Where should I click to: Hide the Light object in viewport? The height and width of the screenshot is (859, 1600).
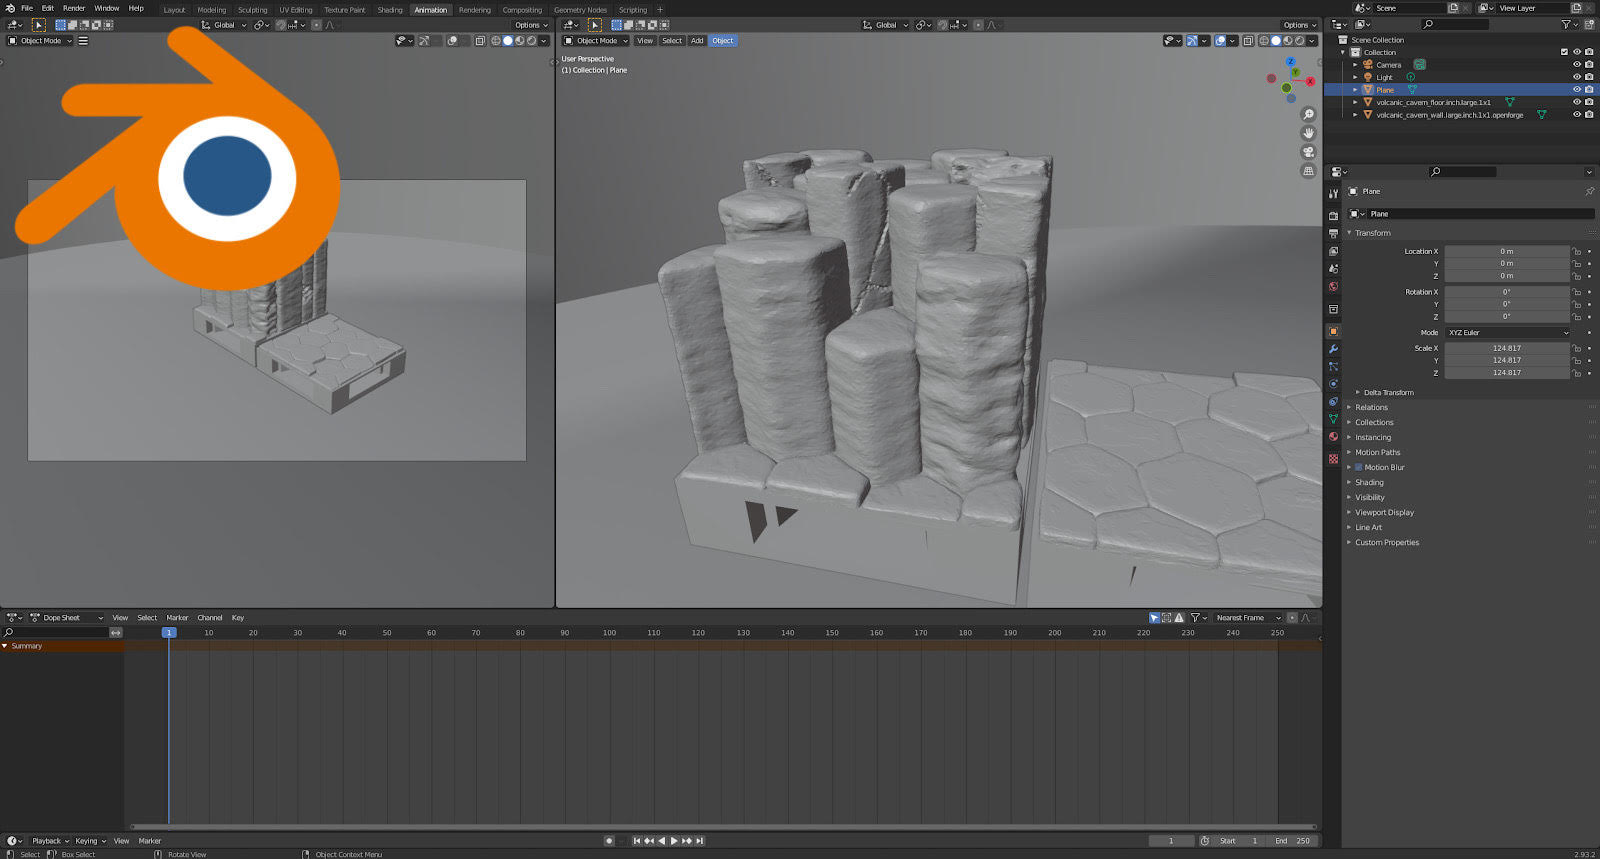click(x=1577, y=77)
